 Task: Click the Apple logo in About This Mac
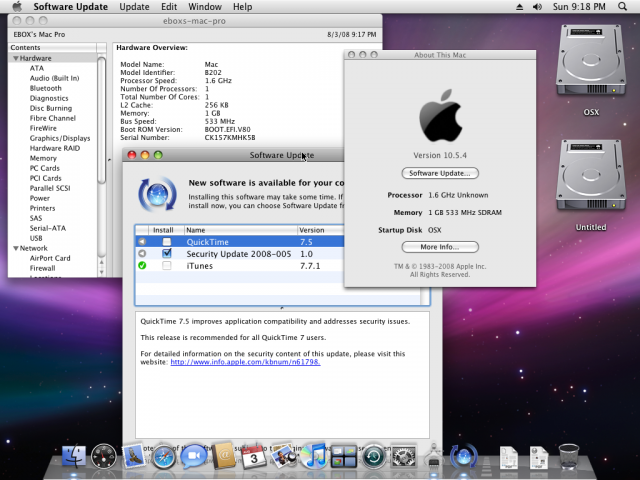[440, 116]
